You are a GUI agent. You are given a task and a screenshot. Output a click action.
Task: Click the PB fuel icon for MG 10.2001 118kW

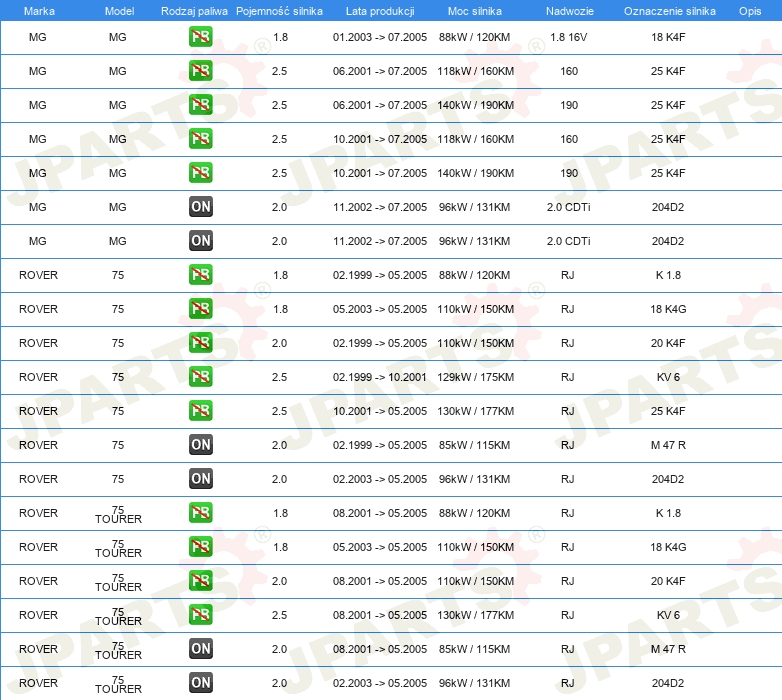[200, 139]
